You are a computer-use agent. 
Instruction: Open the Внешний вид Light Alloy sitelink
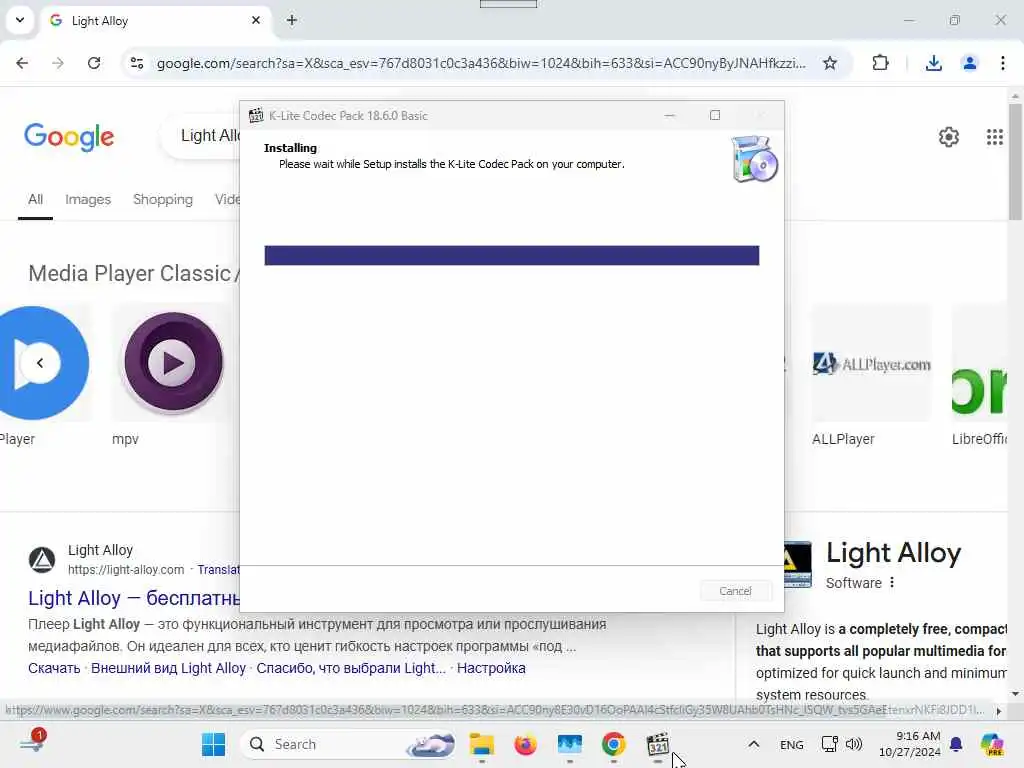click(x=168, y=668)
